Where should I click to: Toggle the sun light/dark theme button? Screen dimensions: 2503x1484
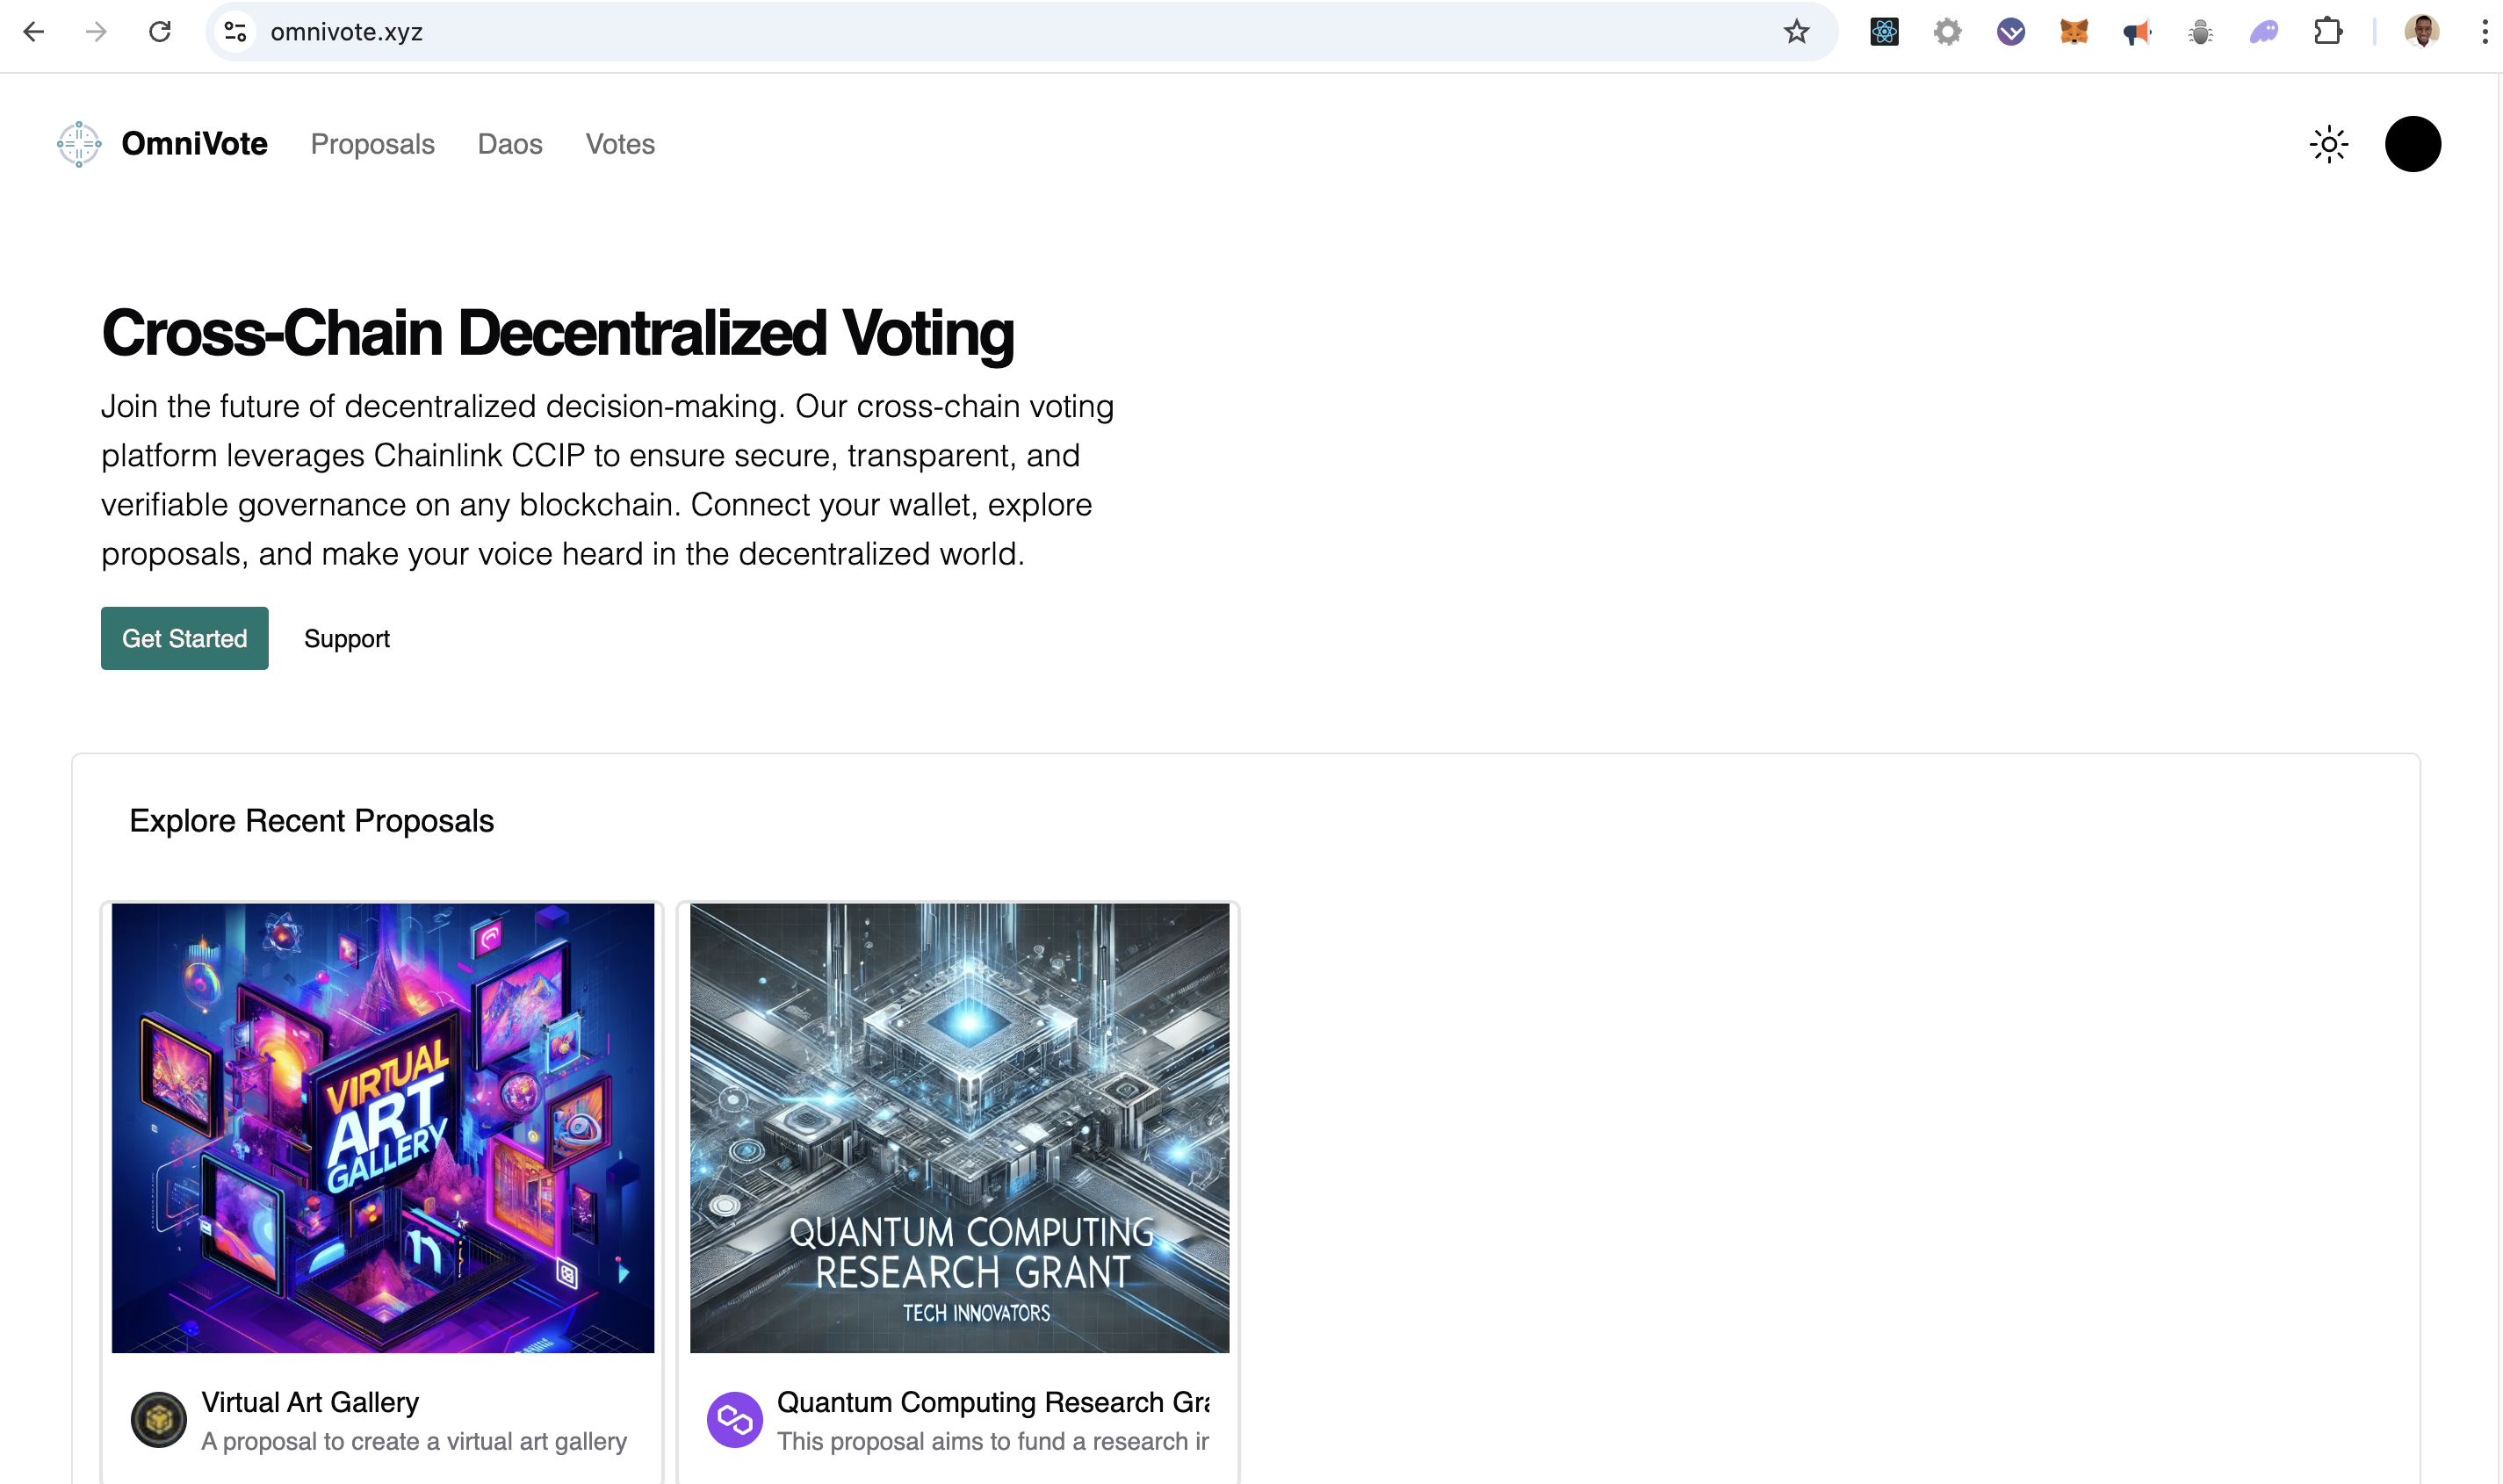click(2329, 144)
